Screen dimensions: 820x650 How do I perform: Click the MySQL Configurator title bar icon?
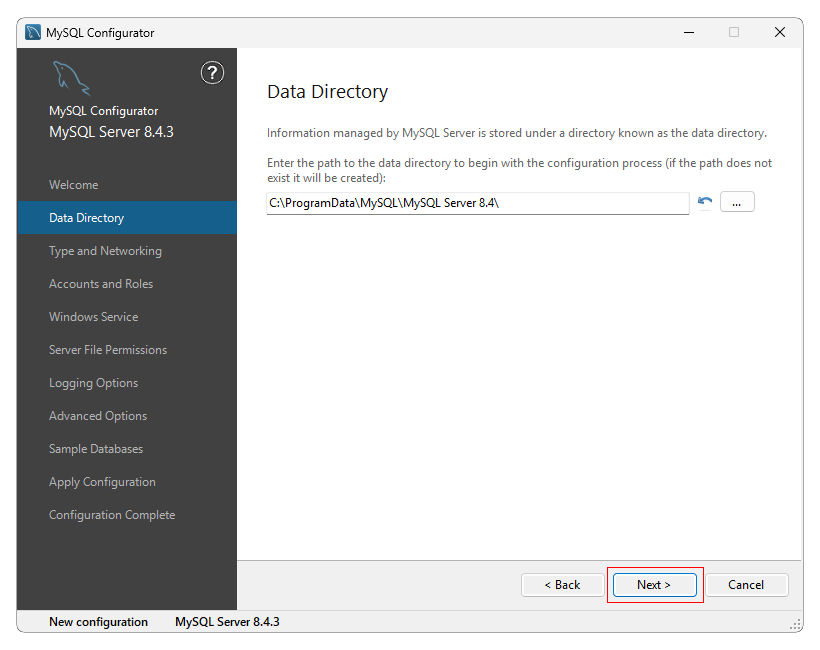pos(33,32)
